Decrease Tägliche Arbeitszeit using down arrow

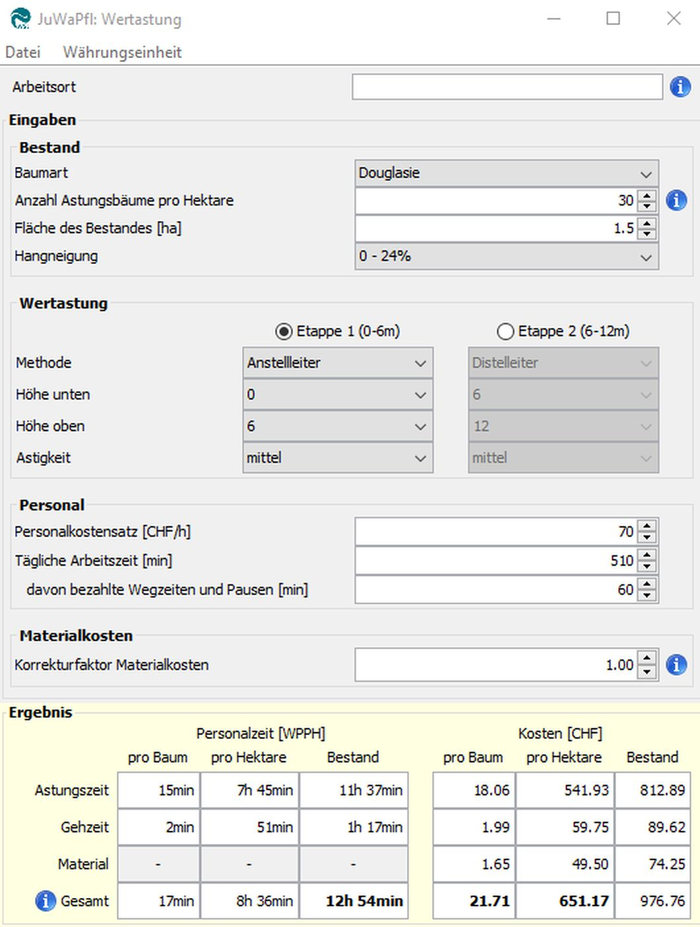[x=648, y=567]
